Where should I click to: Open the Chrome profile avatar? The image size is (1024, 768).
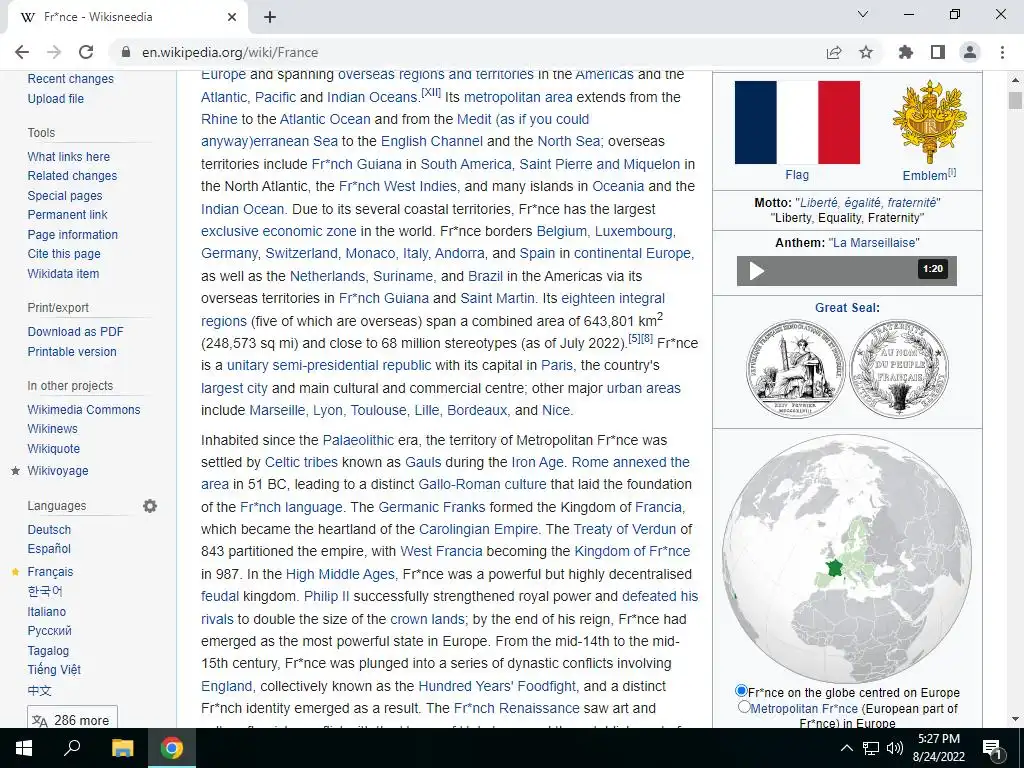[x=970, y=52]
